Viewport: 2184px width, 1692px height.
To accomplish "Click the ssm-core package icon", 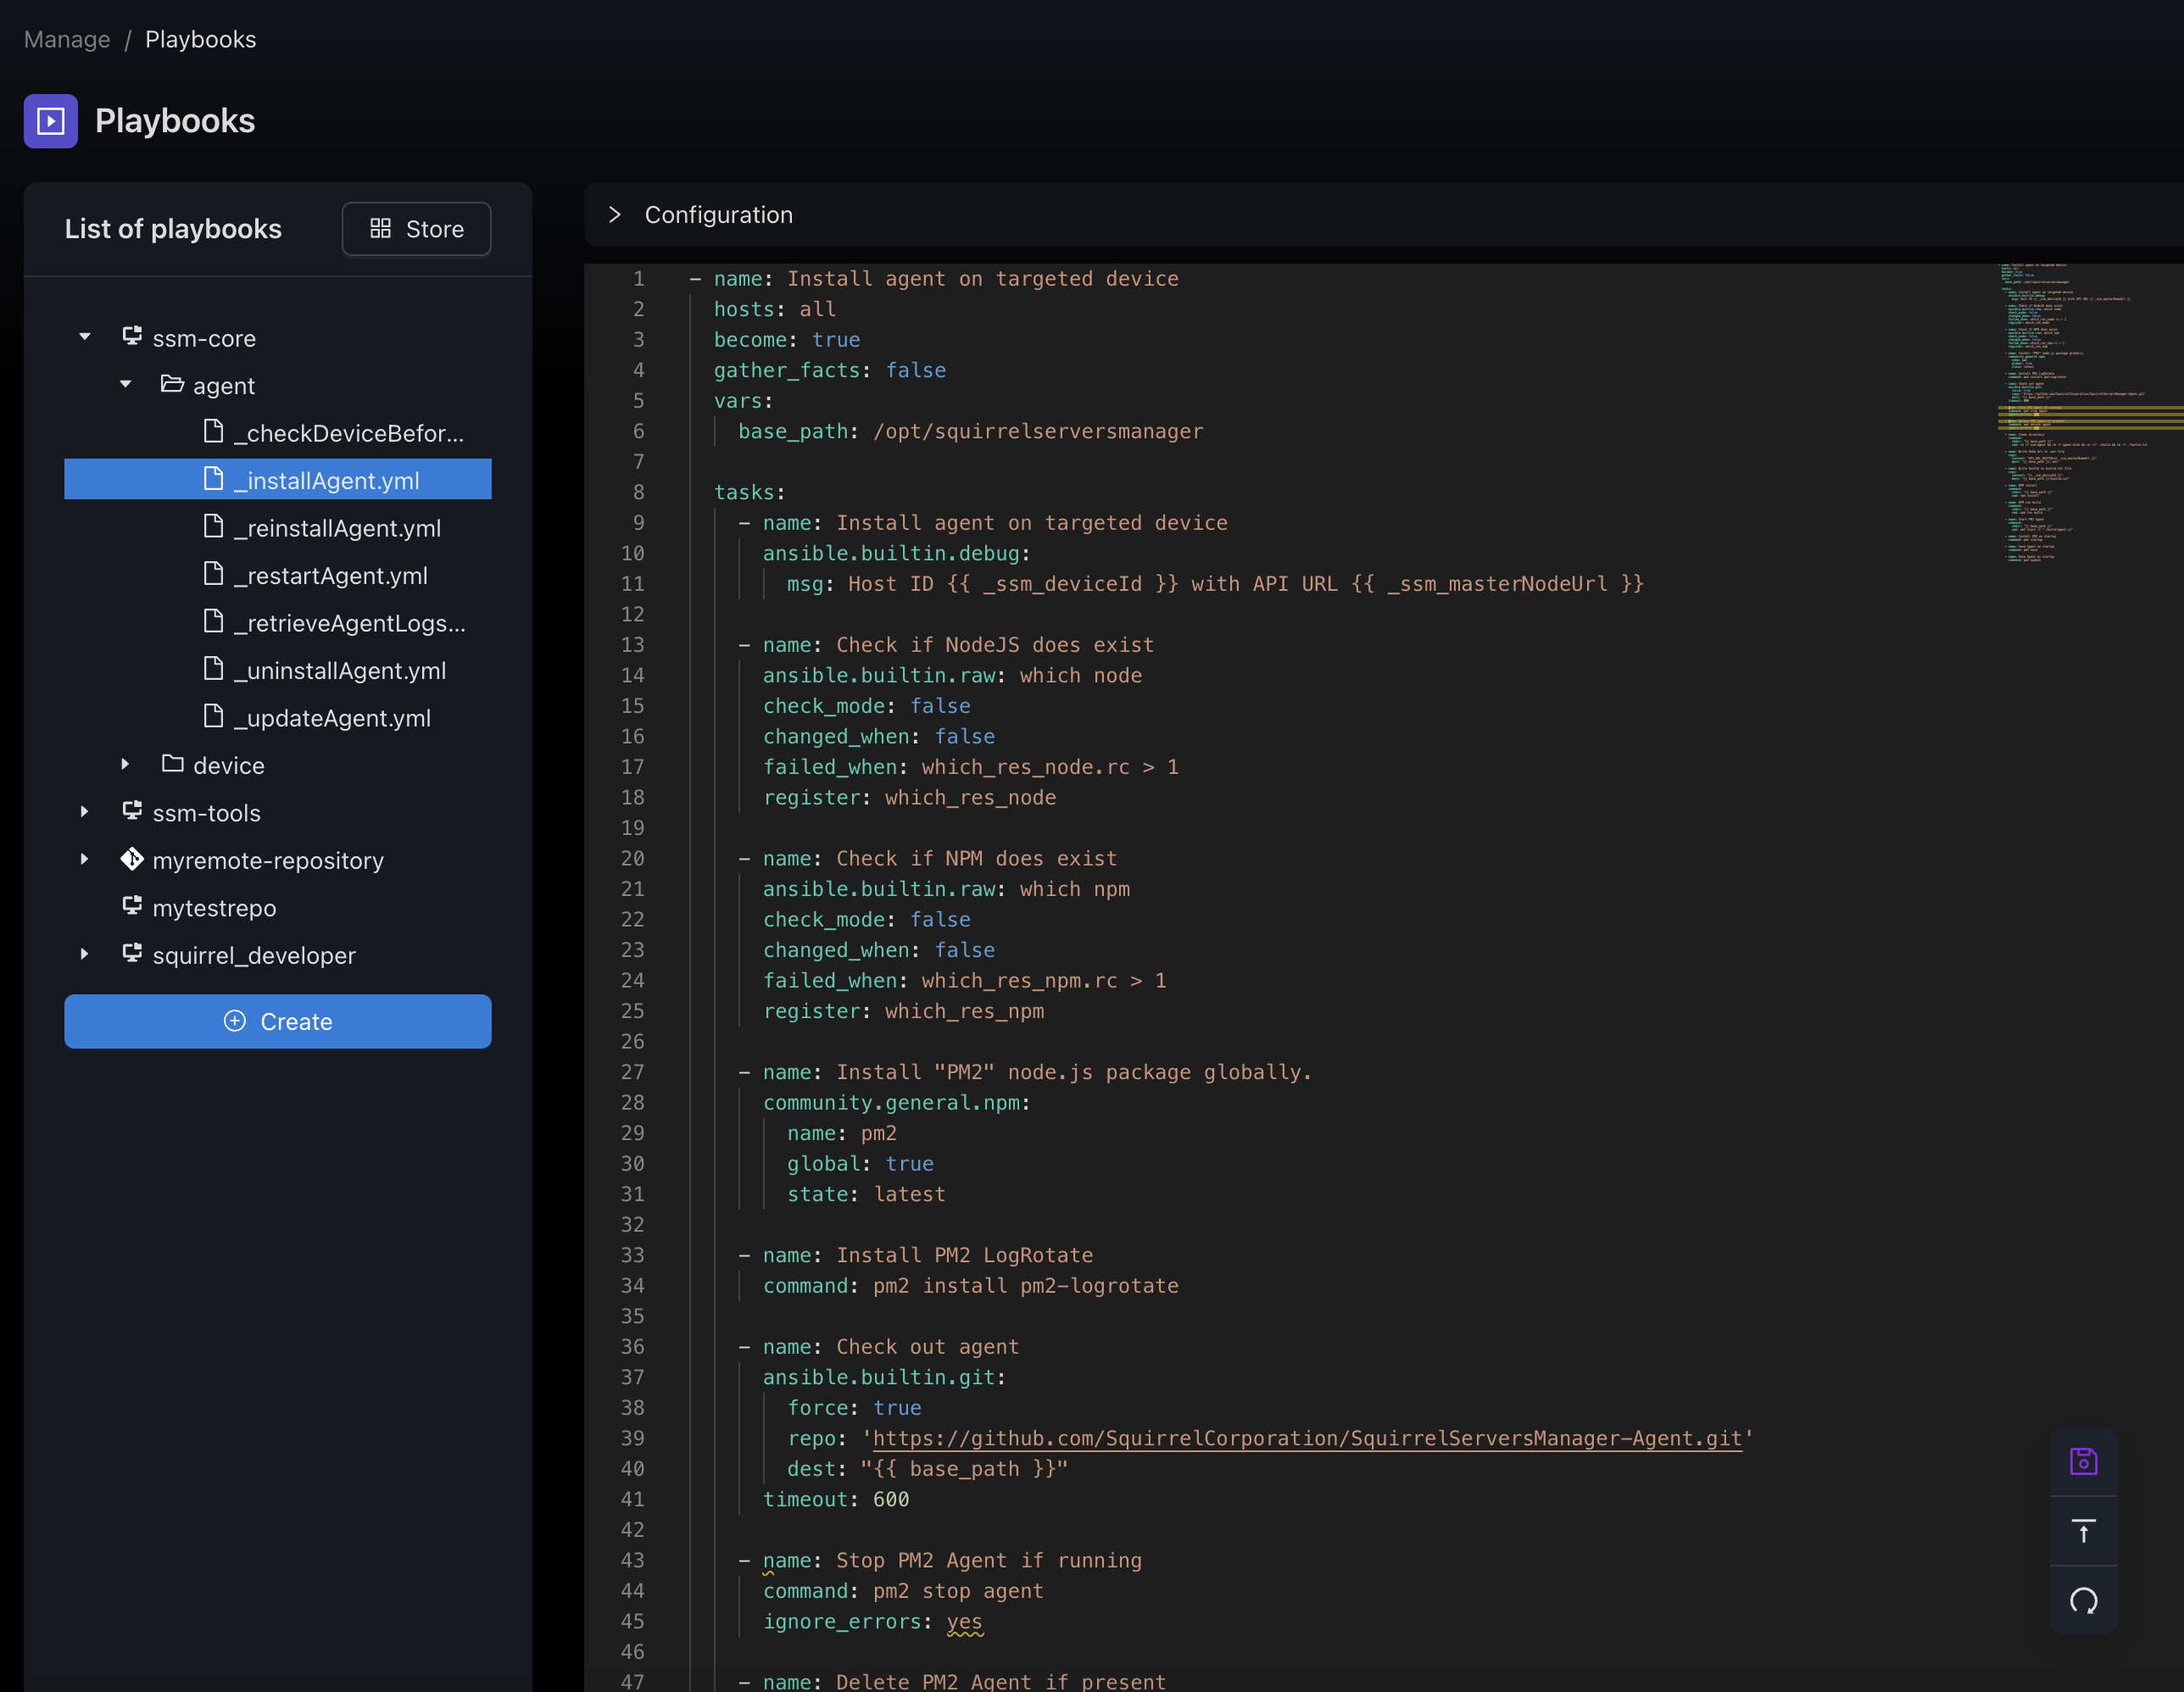I will click(135, 337).
